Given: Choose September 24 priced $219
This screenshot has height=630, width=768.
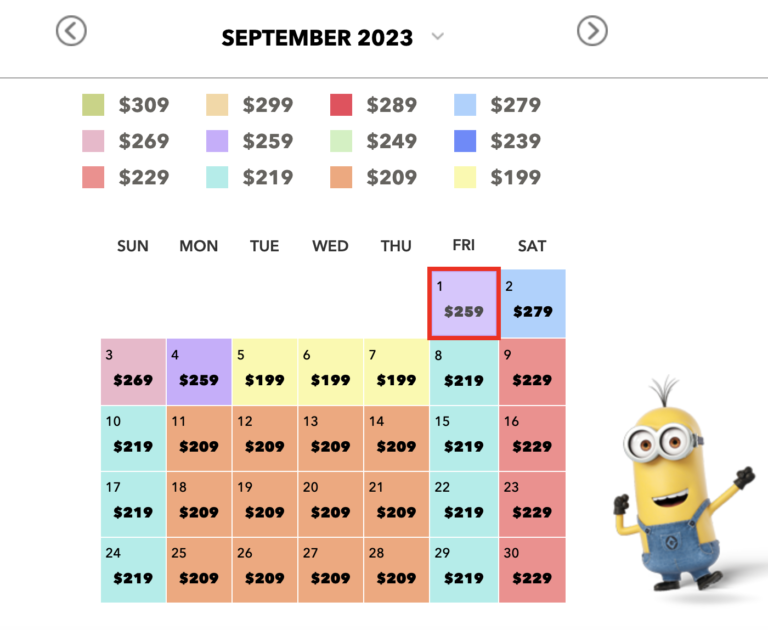Looking at the screenshot, I should point(133,570).
